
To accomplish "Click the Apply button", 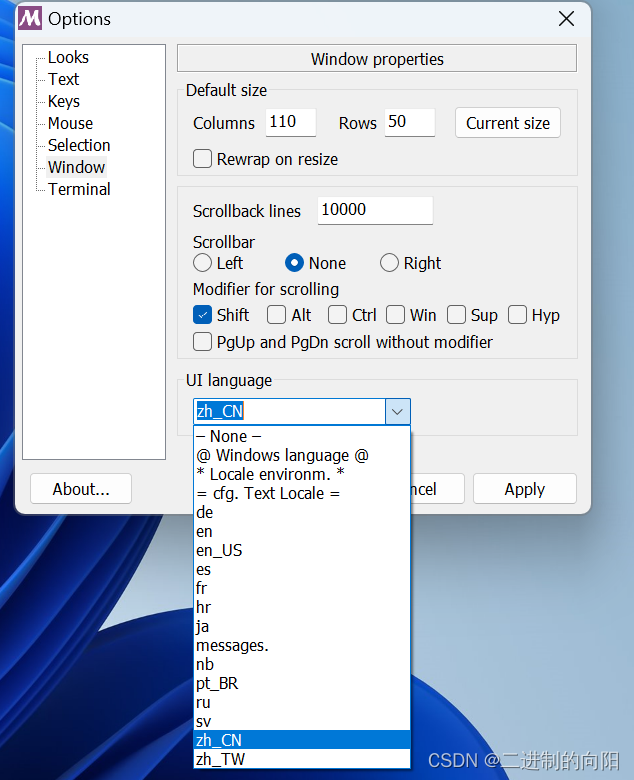I will click(x=525, y=489).
